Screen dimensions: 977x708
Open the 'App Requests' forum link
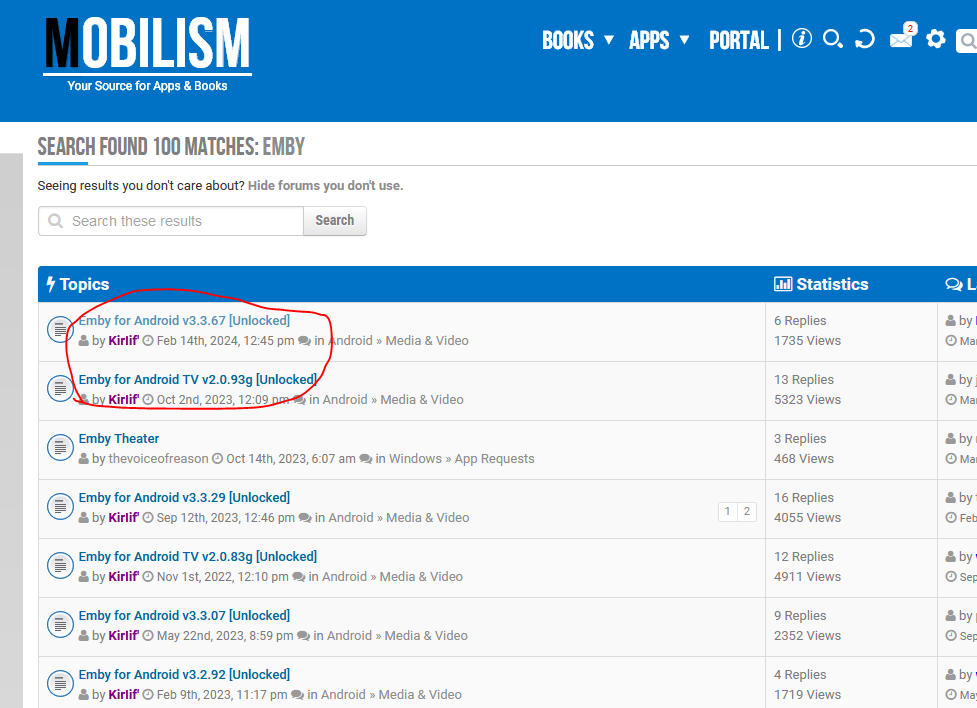494,459
